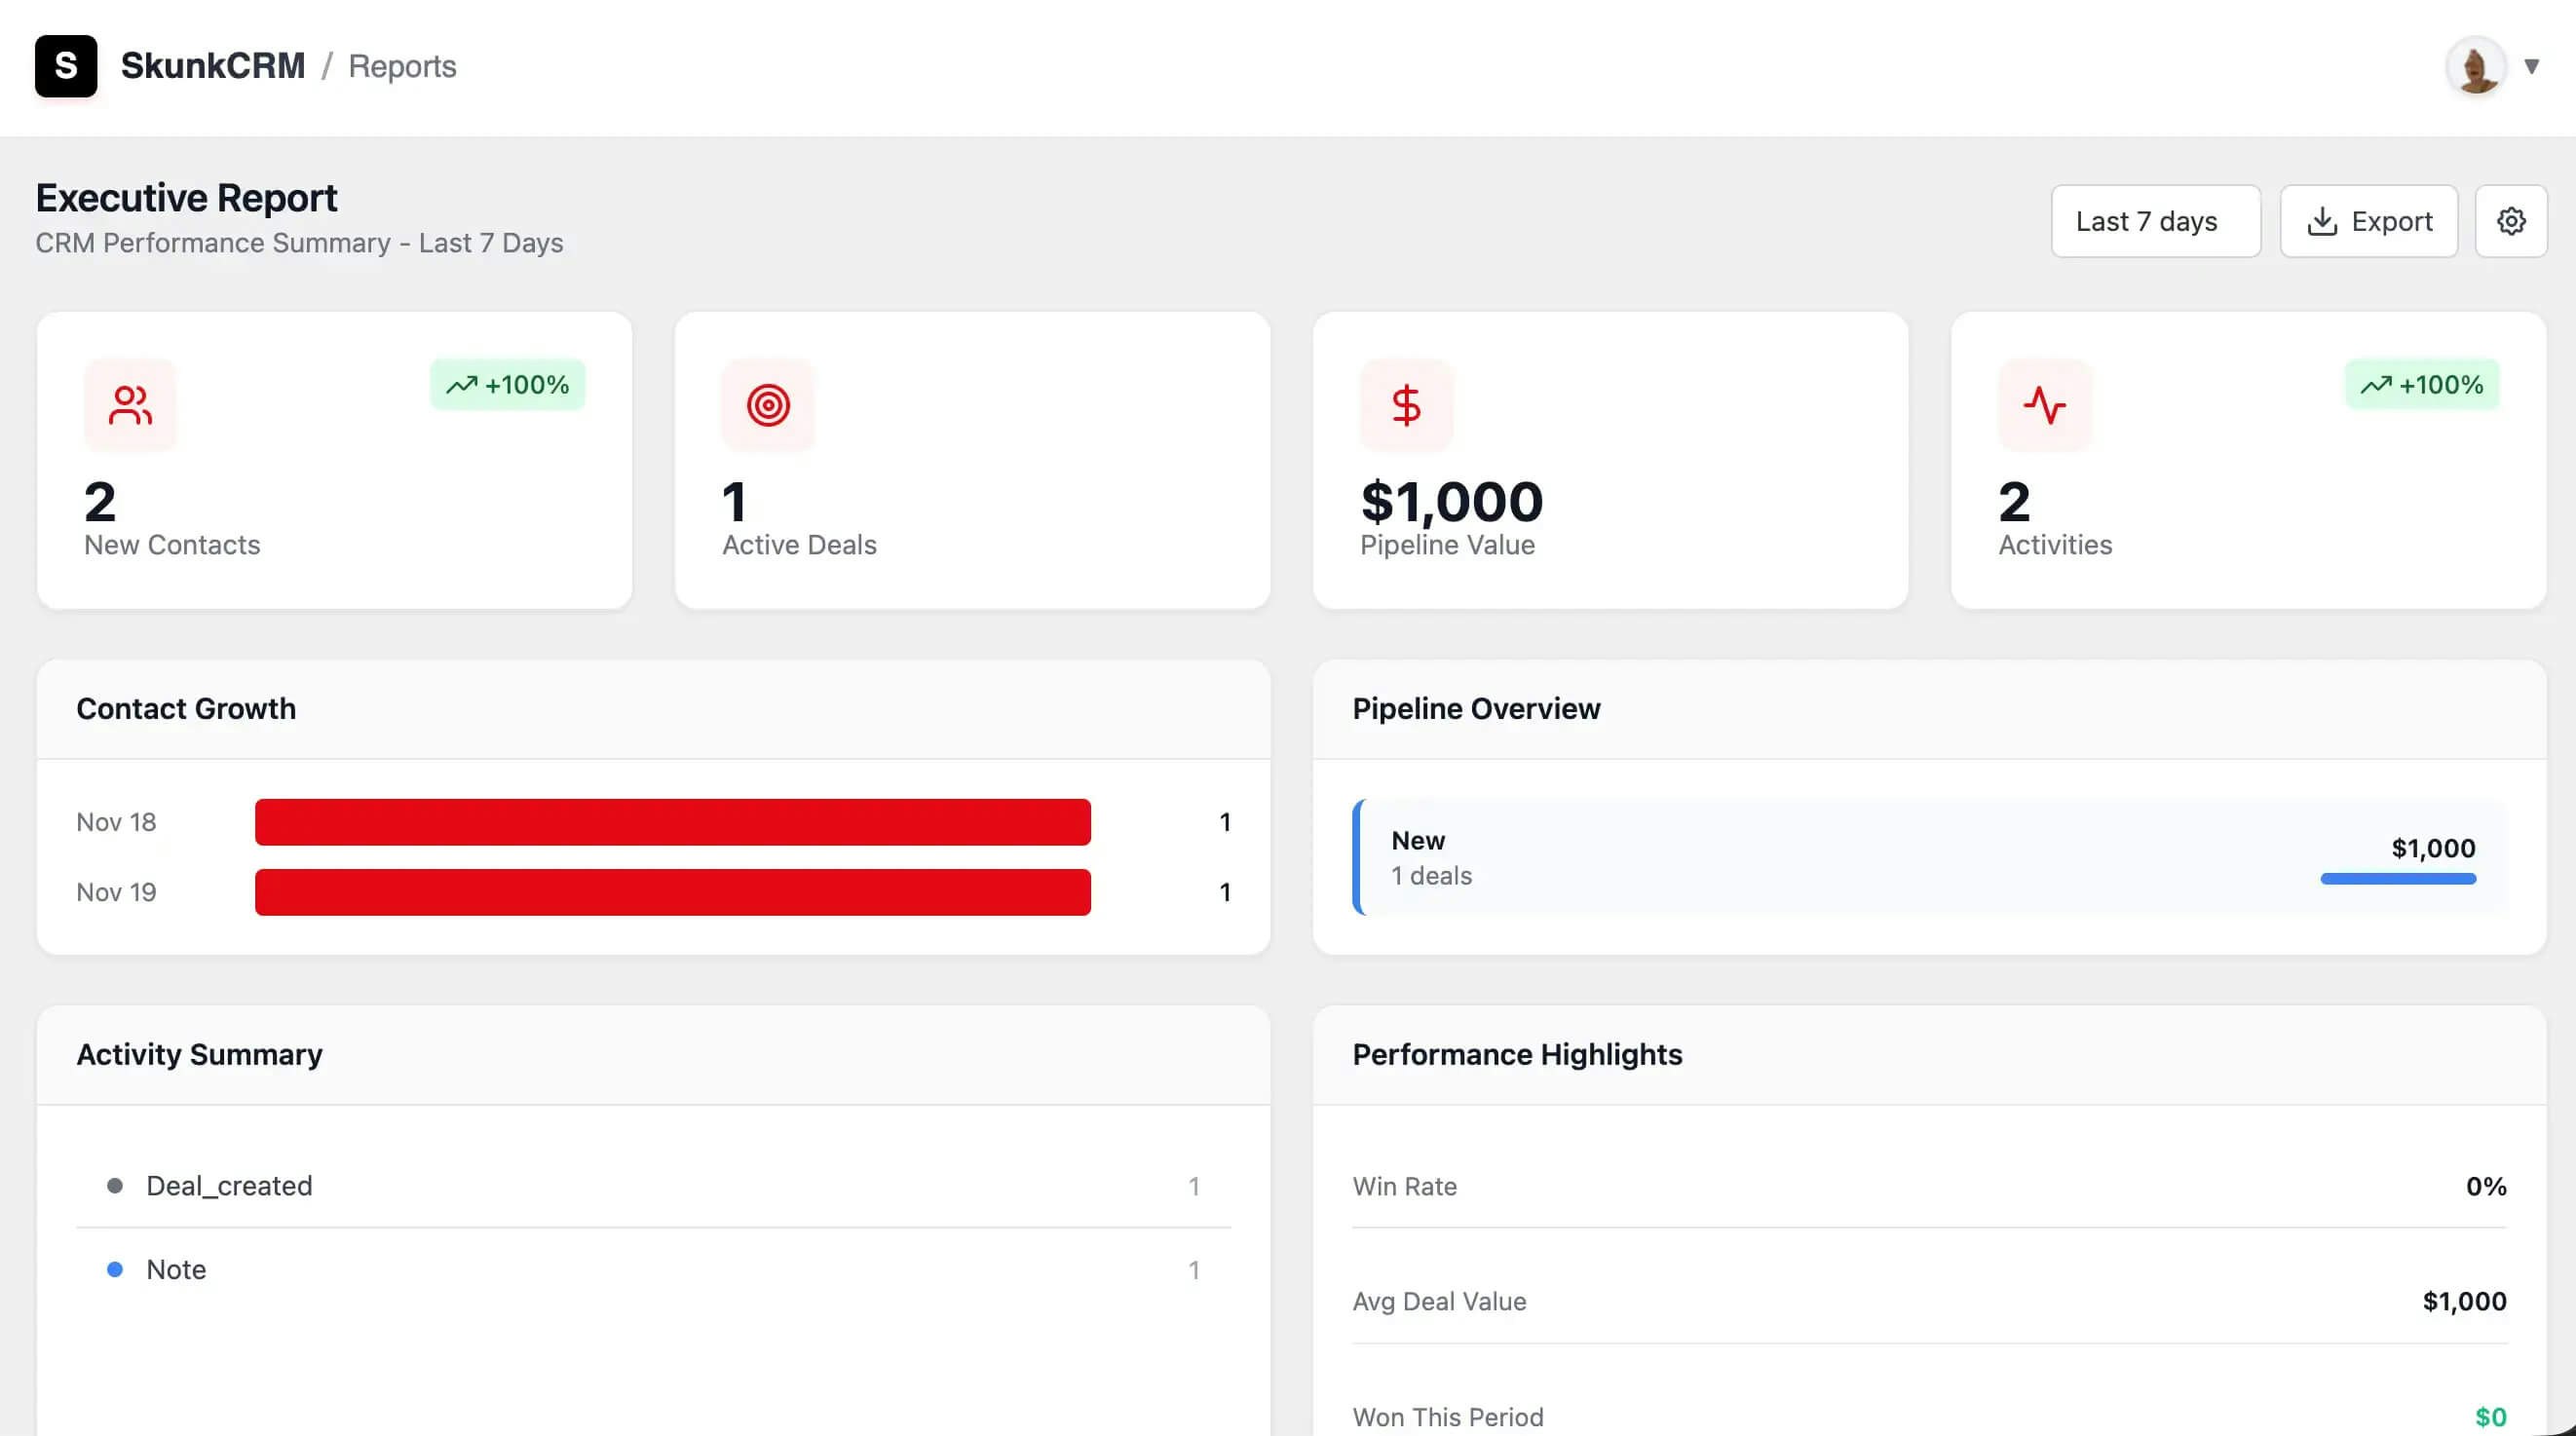Viewport: 2576px width, 1436px height.
Task: Click the Active Deals target icon
Action: (x=768, y=404)
